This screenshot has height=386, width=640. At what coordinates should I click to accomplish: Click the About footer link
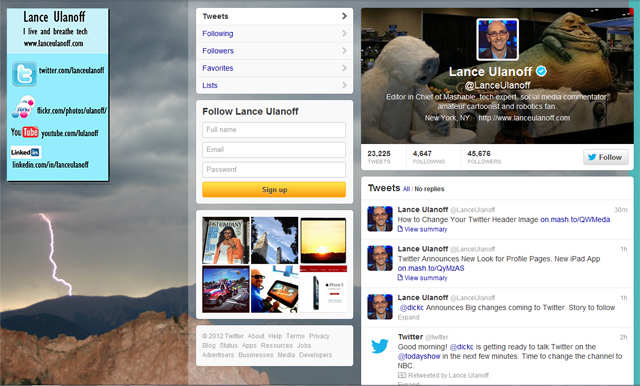(x=256, y=336)
